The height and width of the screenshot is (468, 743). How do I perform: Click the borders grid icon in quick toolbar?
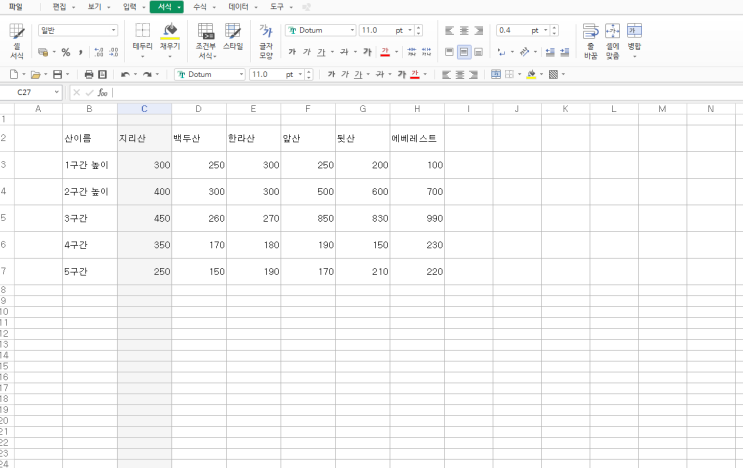tap(509, 74)
